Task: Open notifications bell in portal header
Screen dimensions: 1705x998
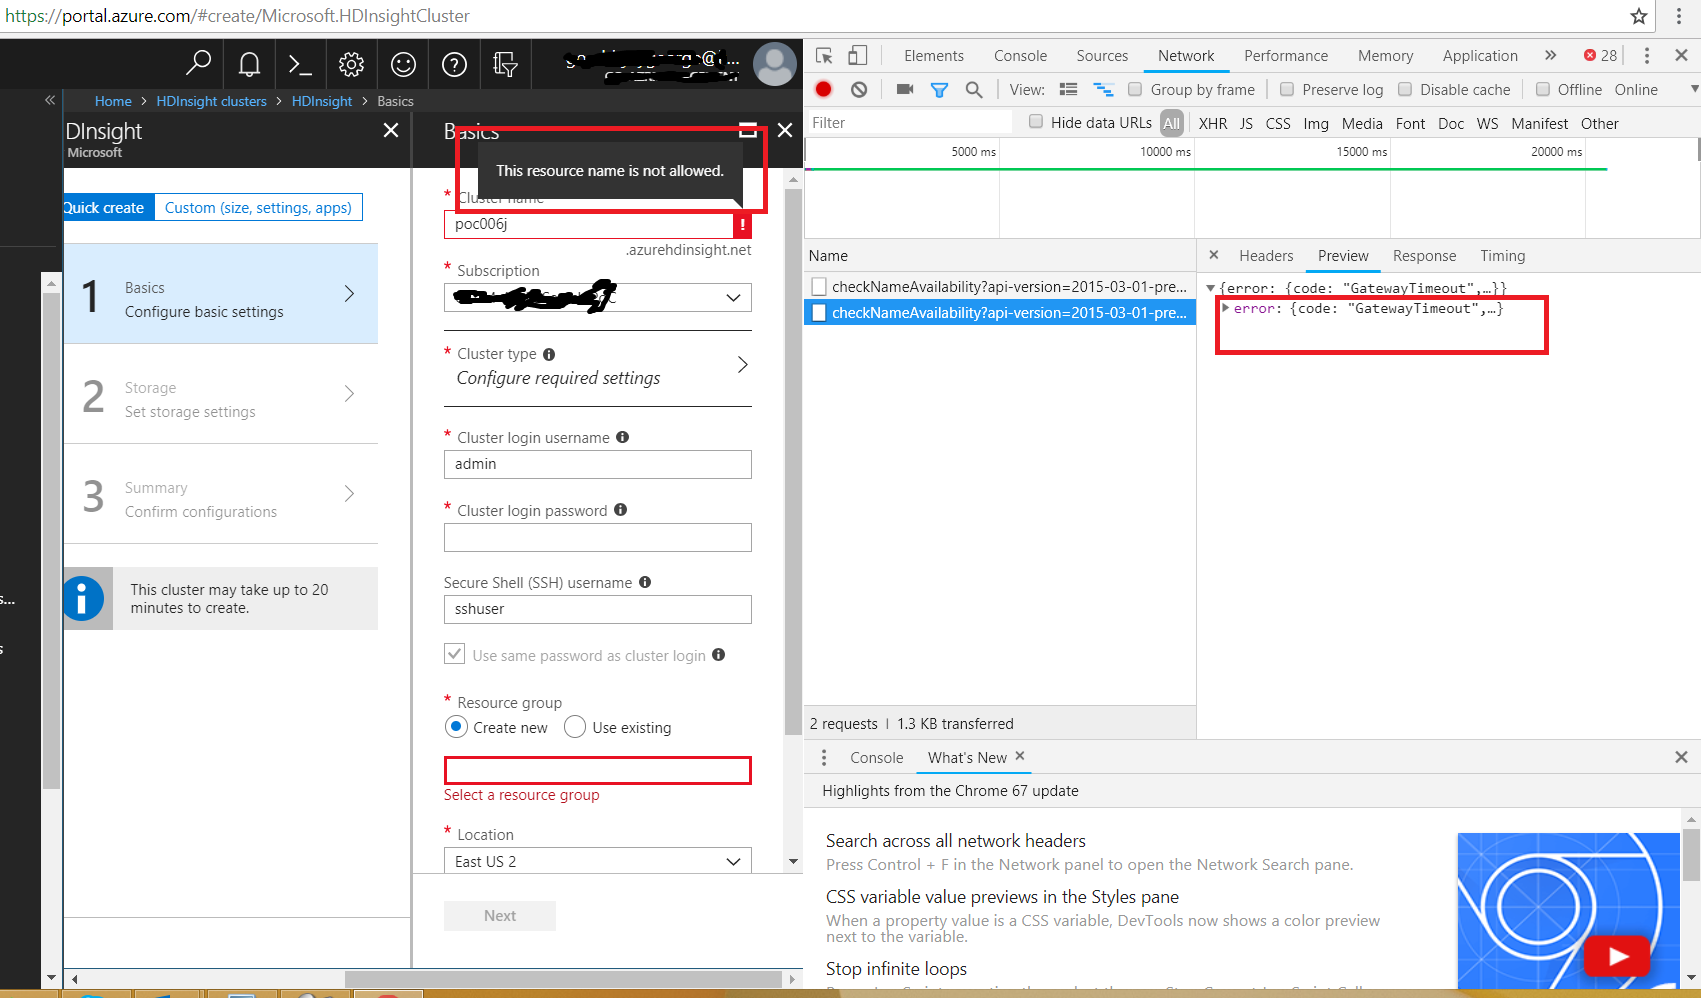Action: pos(249,65)
